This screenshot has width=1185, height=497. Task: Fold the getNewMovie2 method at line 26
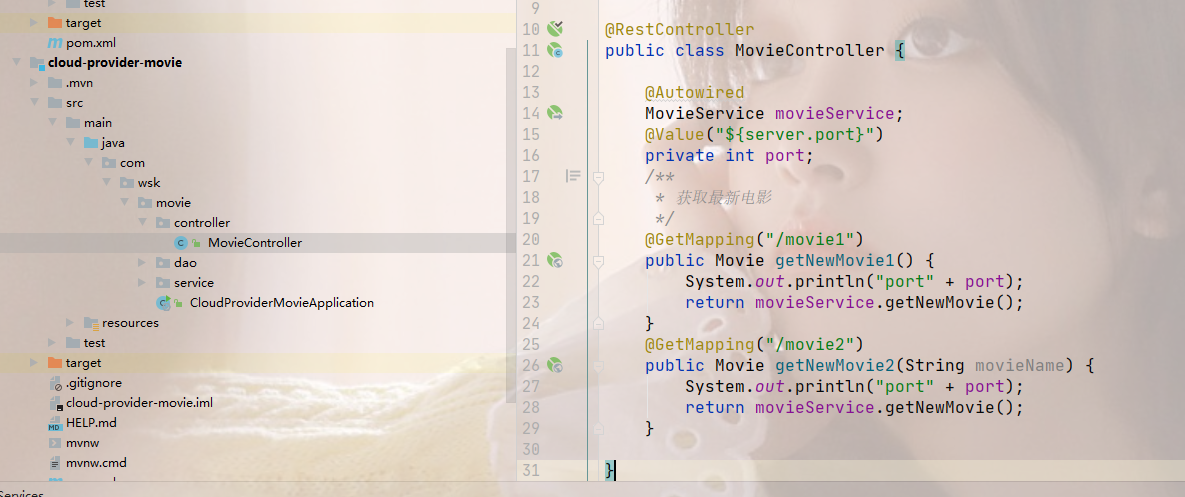pos(599,366)
